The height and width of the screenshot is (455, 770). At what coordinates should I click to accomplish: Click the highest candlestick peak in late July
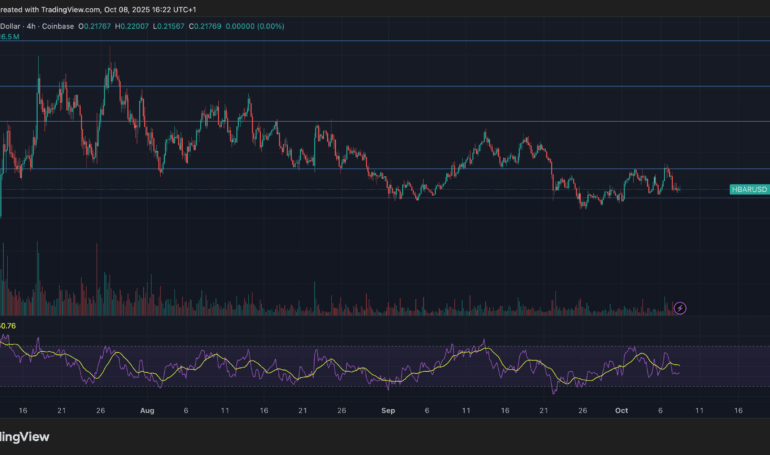(112, 68)
